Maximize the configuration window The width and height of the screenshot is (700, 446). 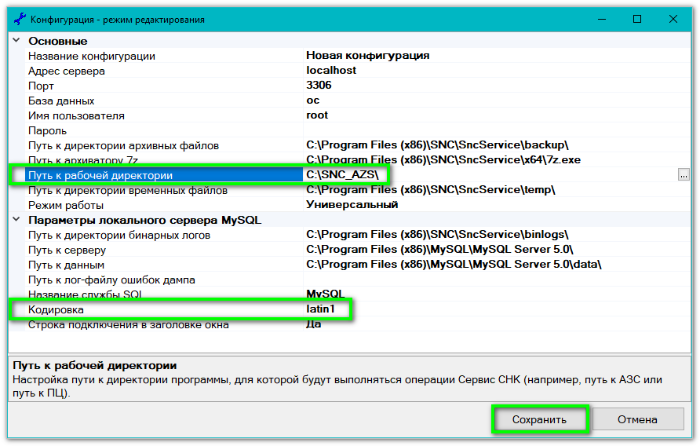tap(637, 19)
